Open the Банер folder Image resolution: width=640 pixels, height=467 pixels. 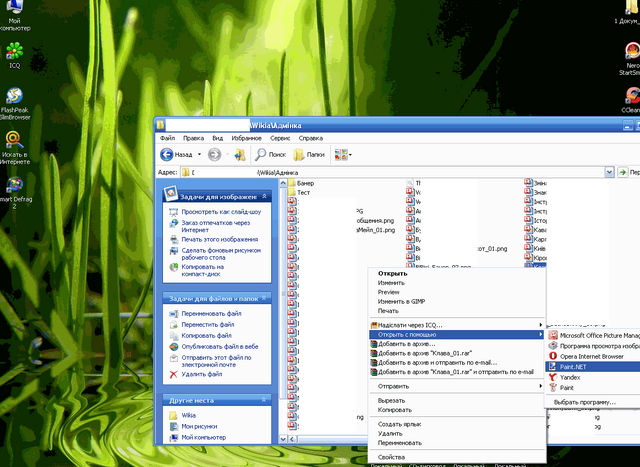pos(301,183)
